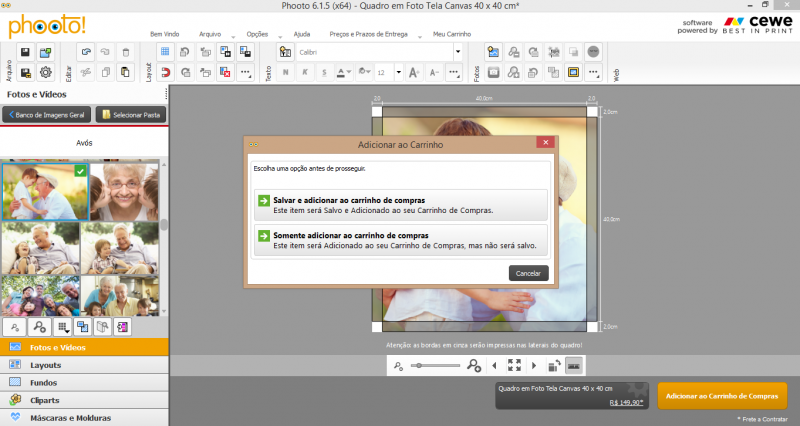Open the settings gear icon
Image resolution: width=800 pixels, height=426 pixels.
point(45,72)
